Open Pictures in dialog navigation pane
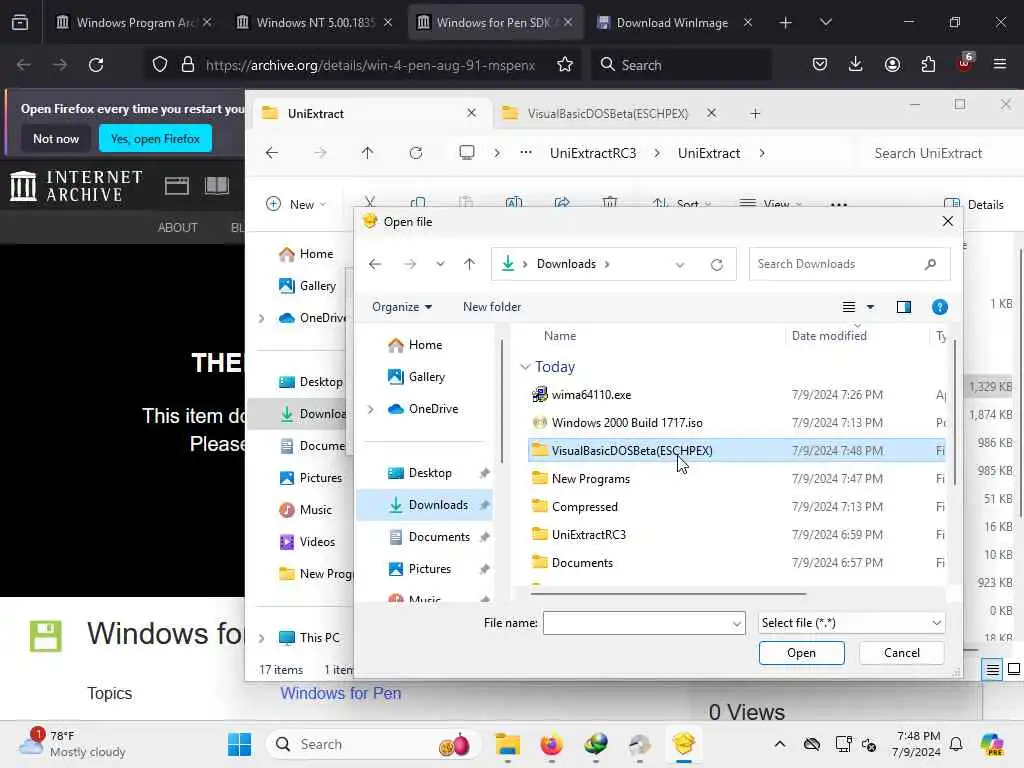 click(x=429, y=569)
